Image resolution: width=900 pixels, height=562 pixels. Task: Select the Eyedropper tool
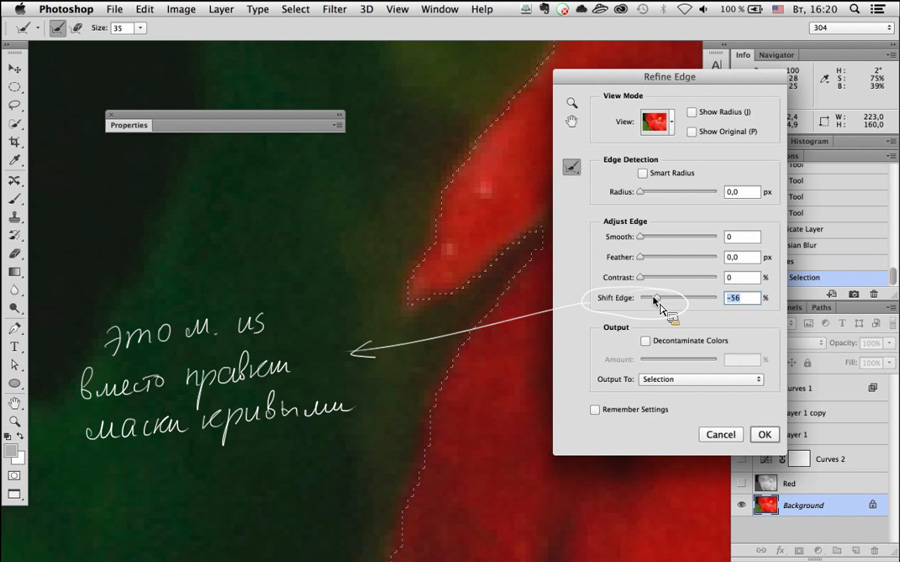pyautogui.click(x=14, y=160)
